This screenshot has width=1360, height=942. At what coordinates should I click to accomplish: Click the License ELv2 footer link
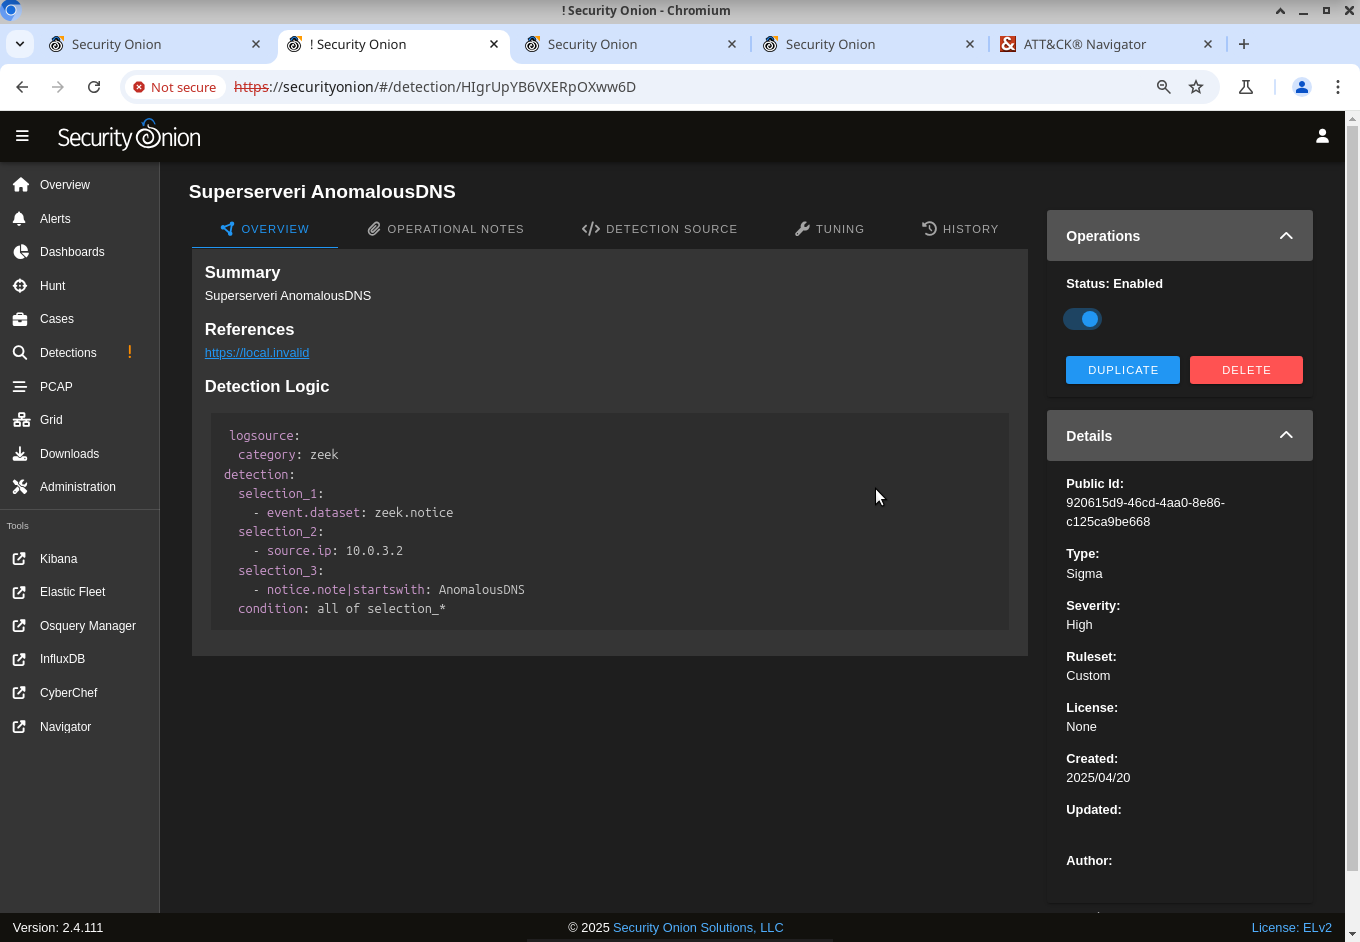1291,928
